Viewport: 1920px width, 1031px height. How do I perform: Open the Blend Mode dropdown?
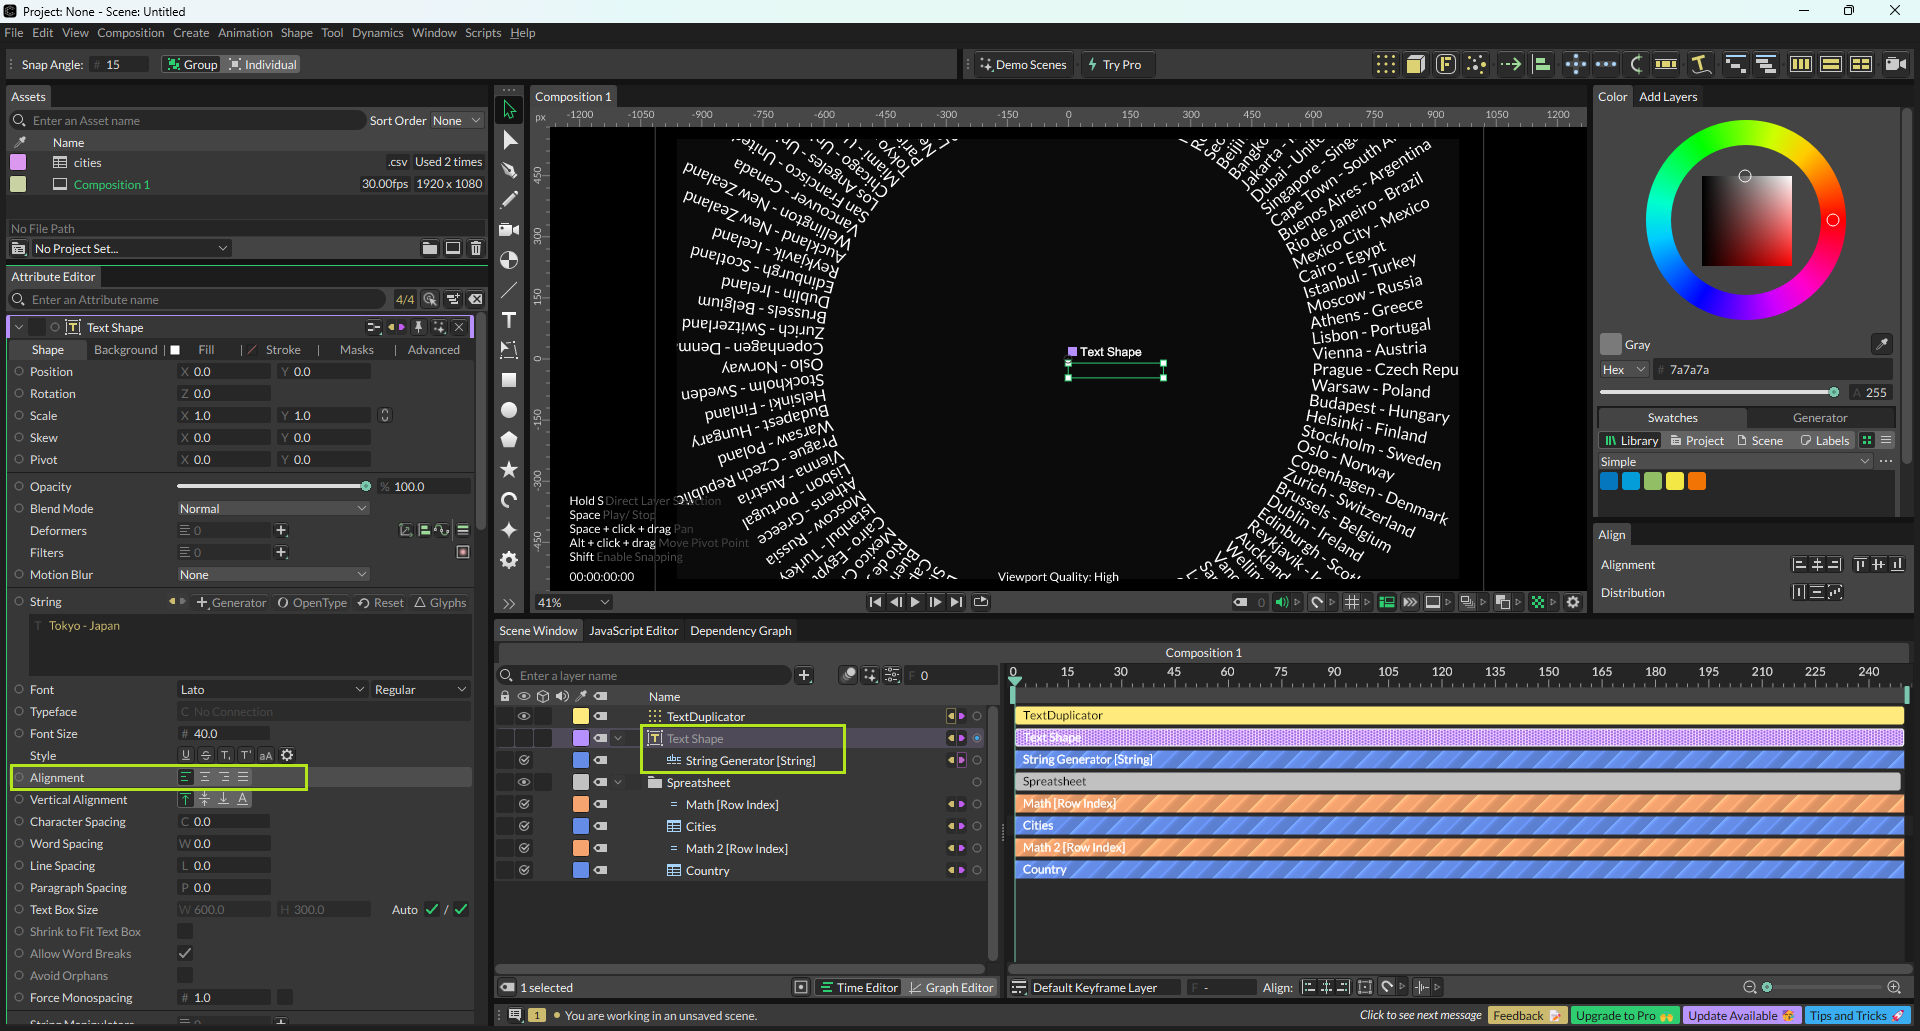coord(273,509)
